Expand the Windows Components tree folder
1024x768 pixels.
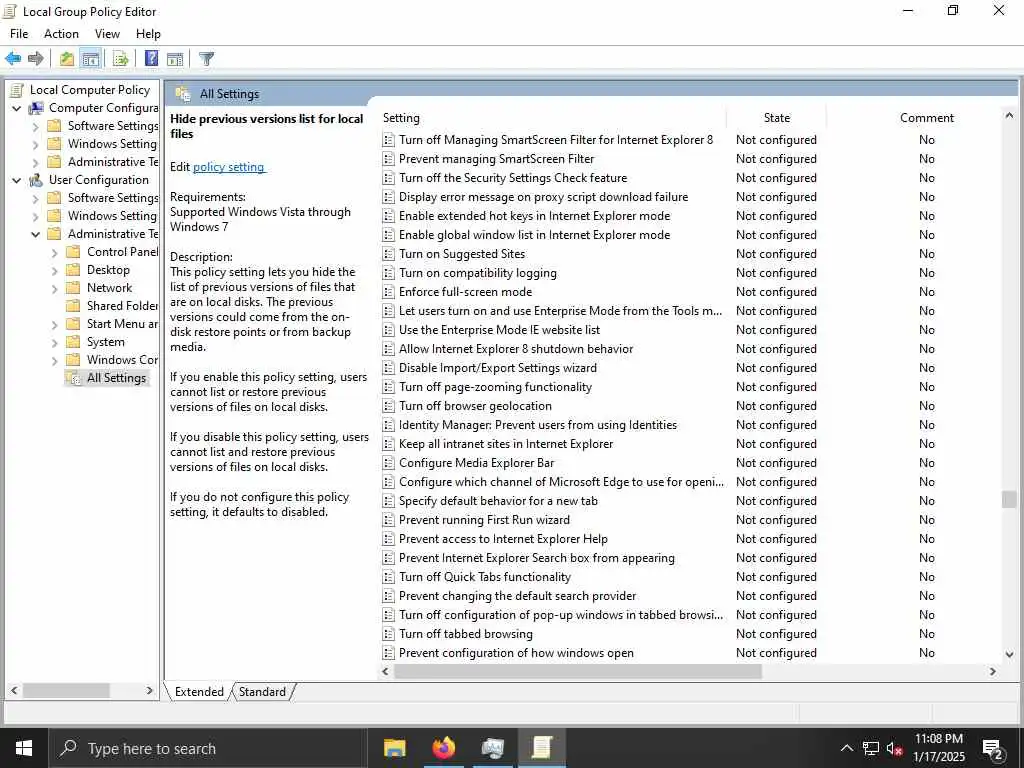tap(55, 360)
